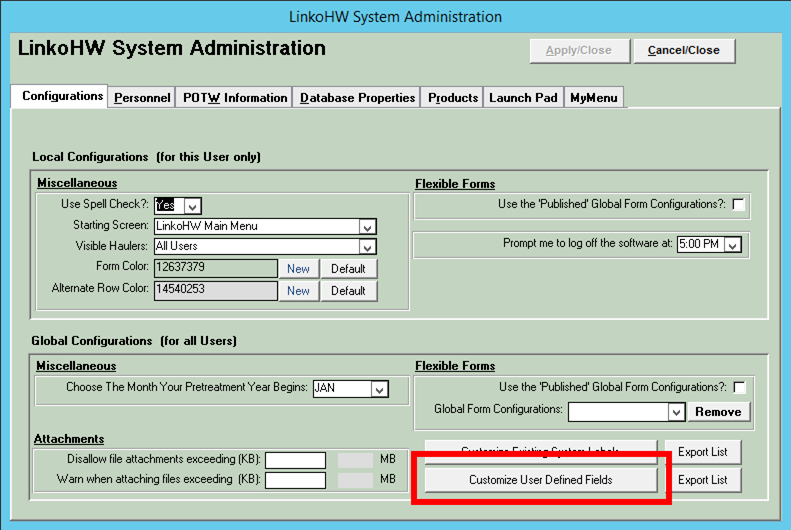Click the Warn when attaching files KB field

[296, 480]
